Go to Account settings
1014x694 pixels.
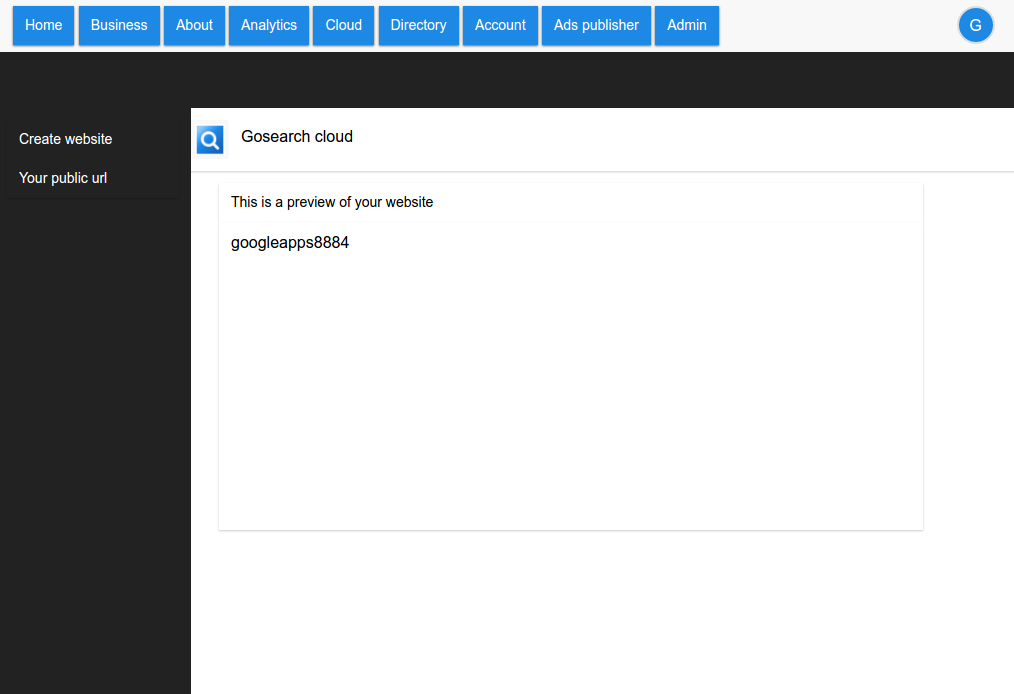point(500,25)
